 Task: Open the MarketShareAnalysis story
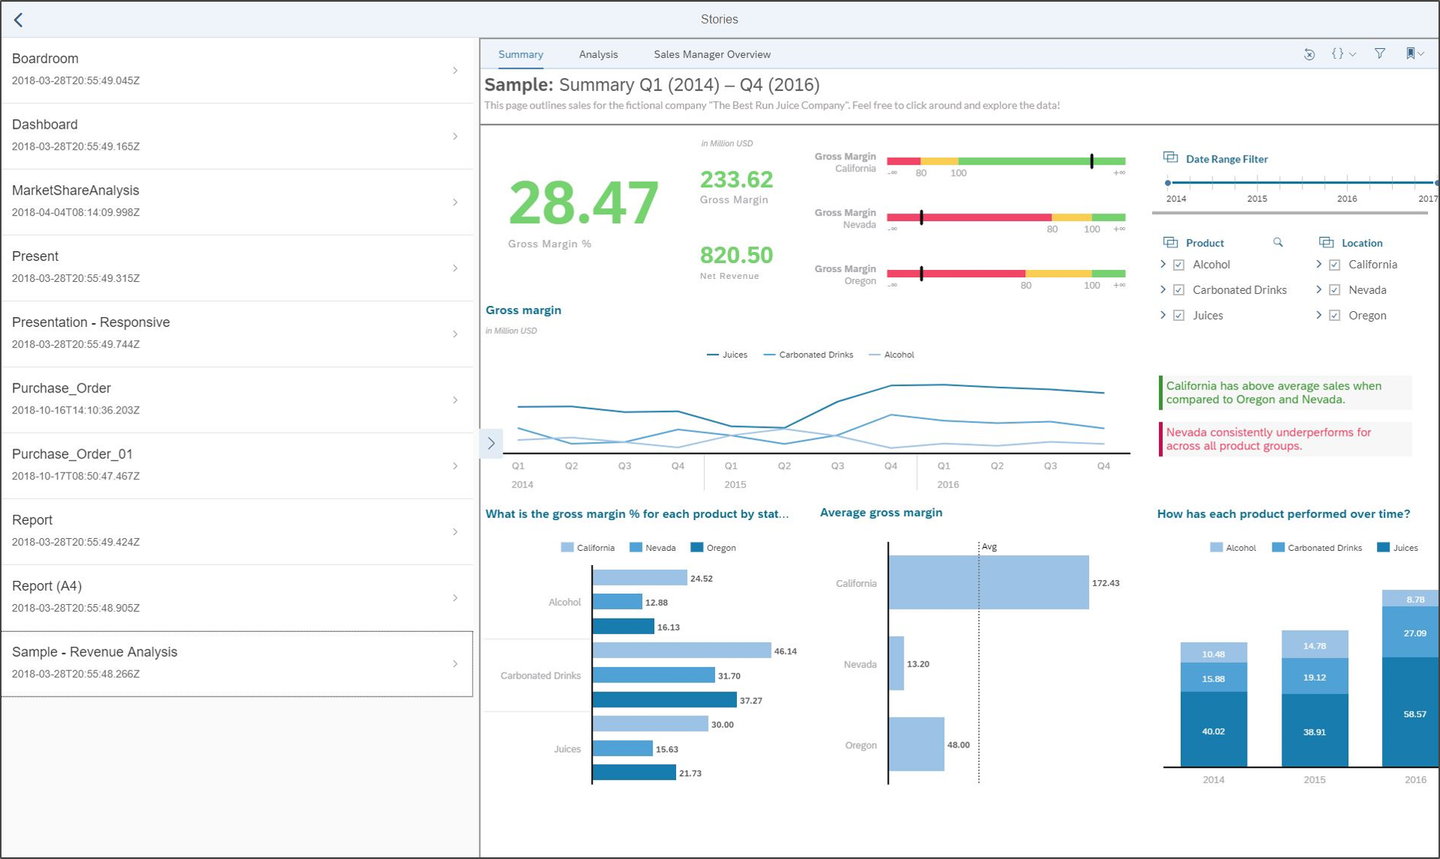(x=237, y=201)
